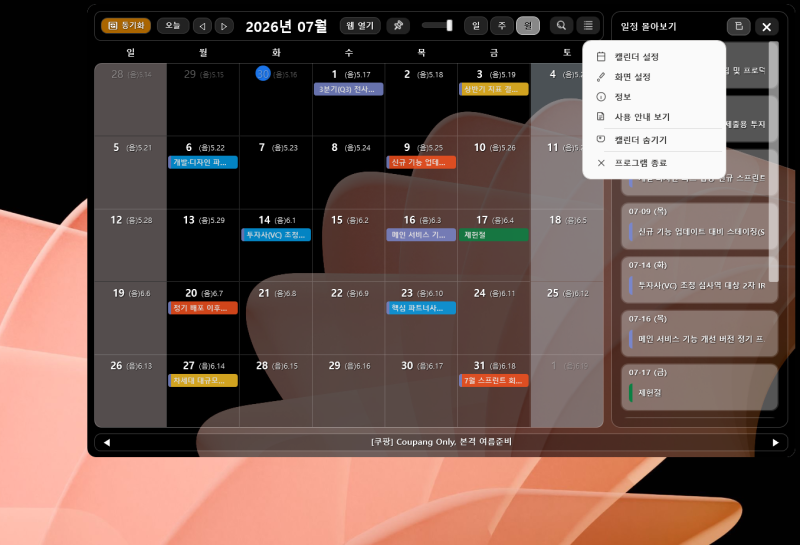The height and width of the screenshot is (545, 800).
Task: Switch to 주 week view
Action: (502, 26)
